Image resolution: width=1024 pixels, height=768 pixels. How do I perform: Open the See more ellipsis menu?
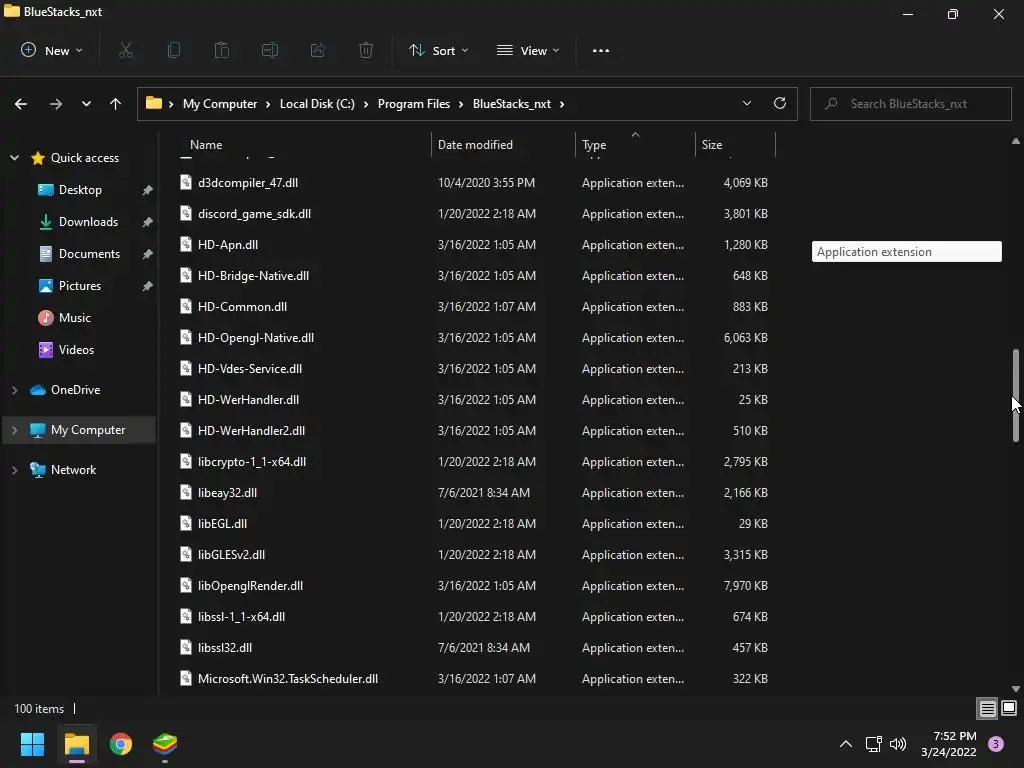(601, 50)
